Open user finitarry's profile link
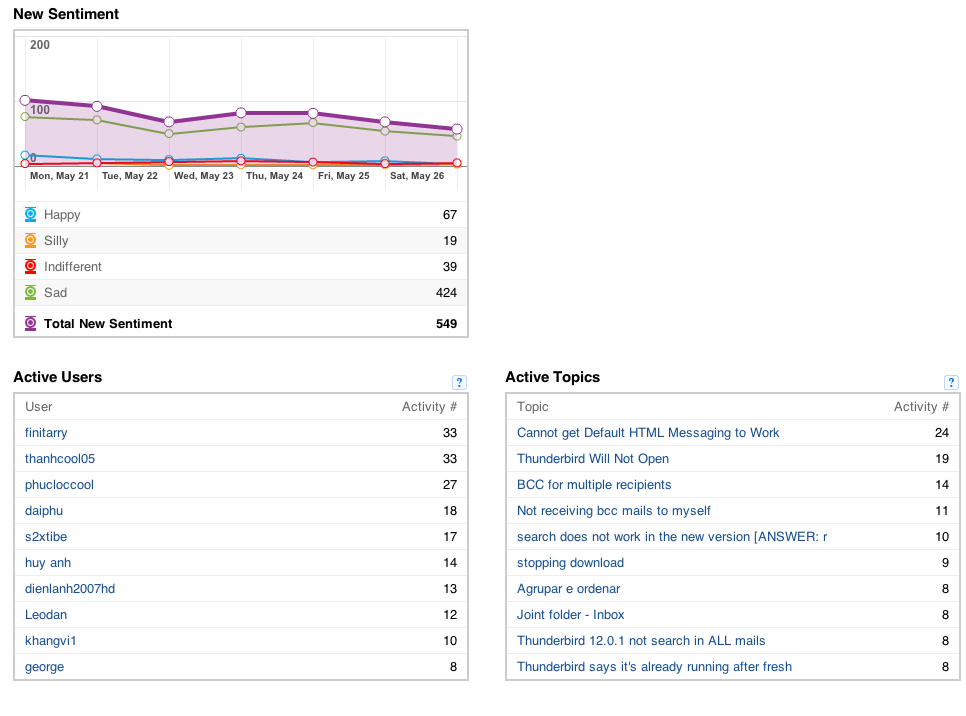The width and height of the screenshot is (966, 716). click(x=46, y=433)
